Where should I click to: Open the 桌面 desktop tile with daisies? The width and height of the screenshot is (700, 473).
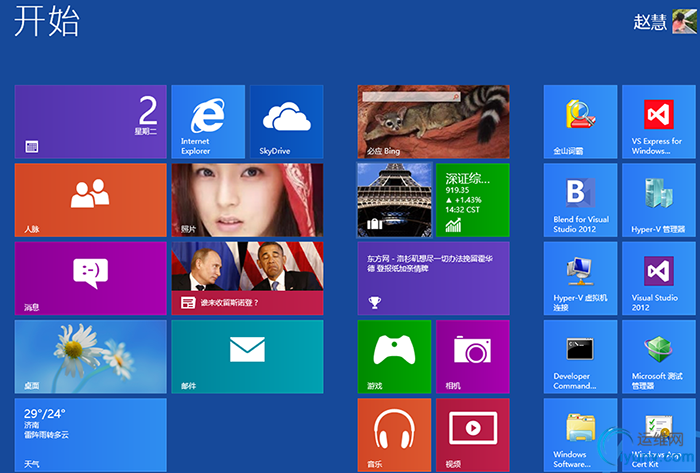(x=90, y=355)
